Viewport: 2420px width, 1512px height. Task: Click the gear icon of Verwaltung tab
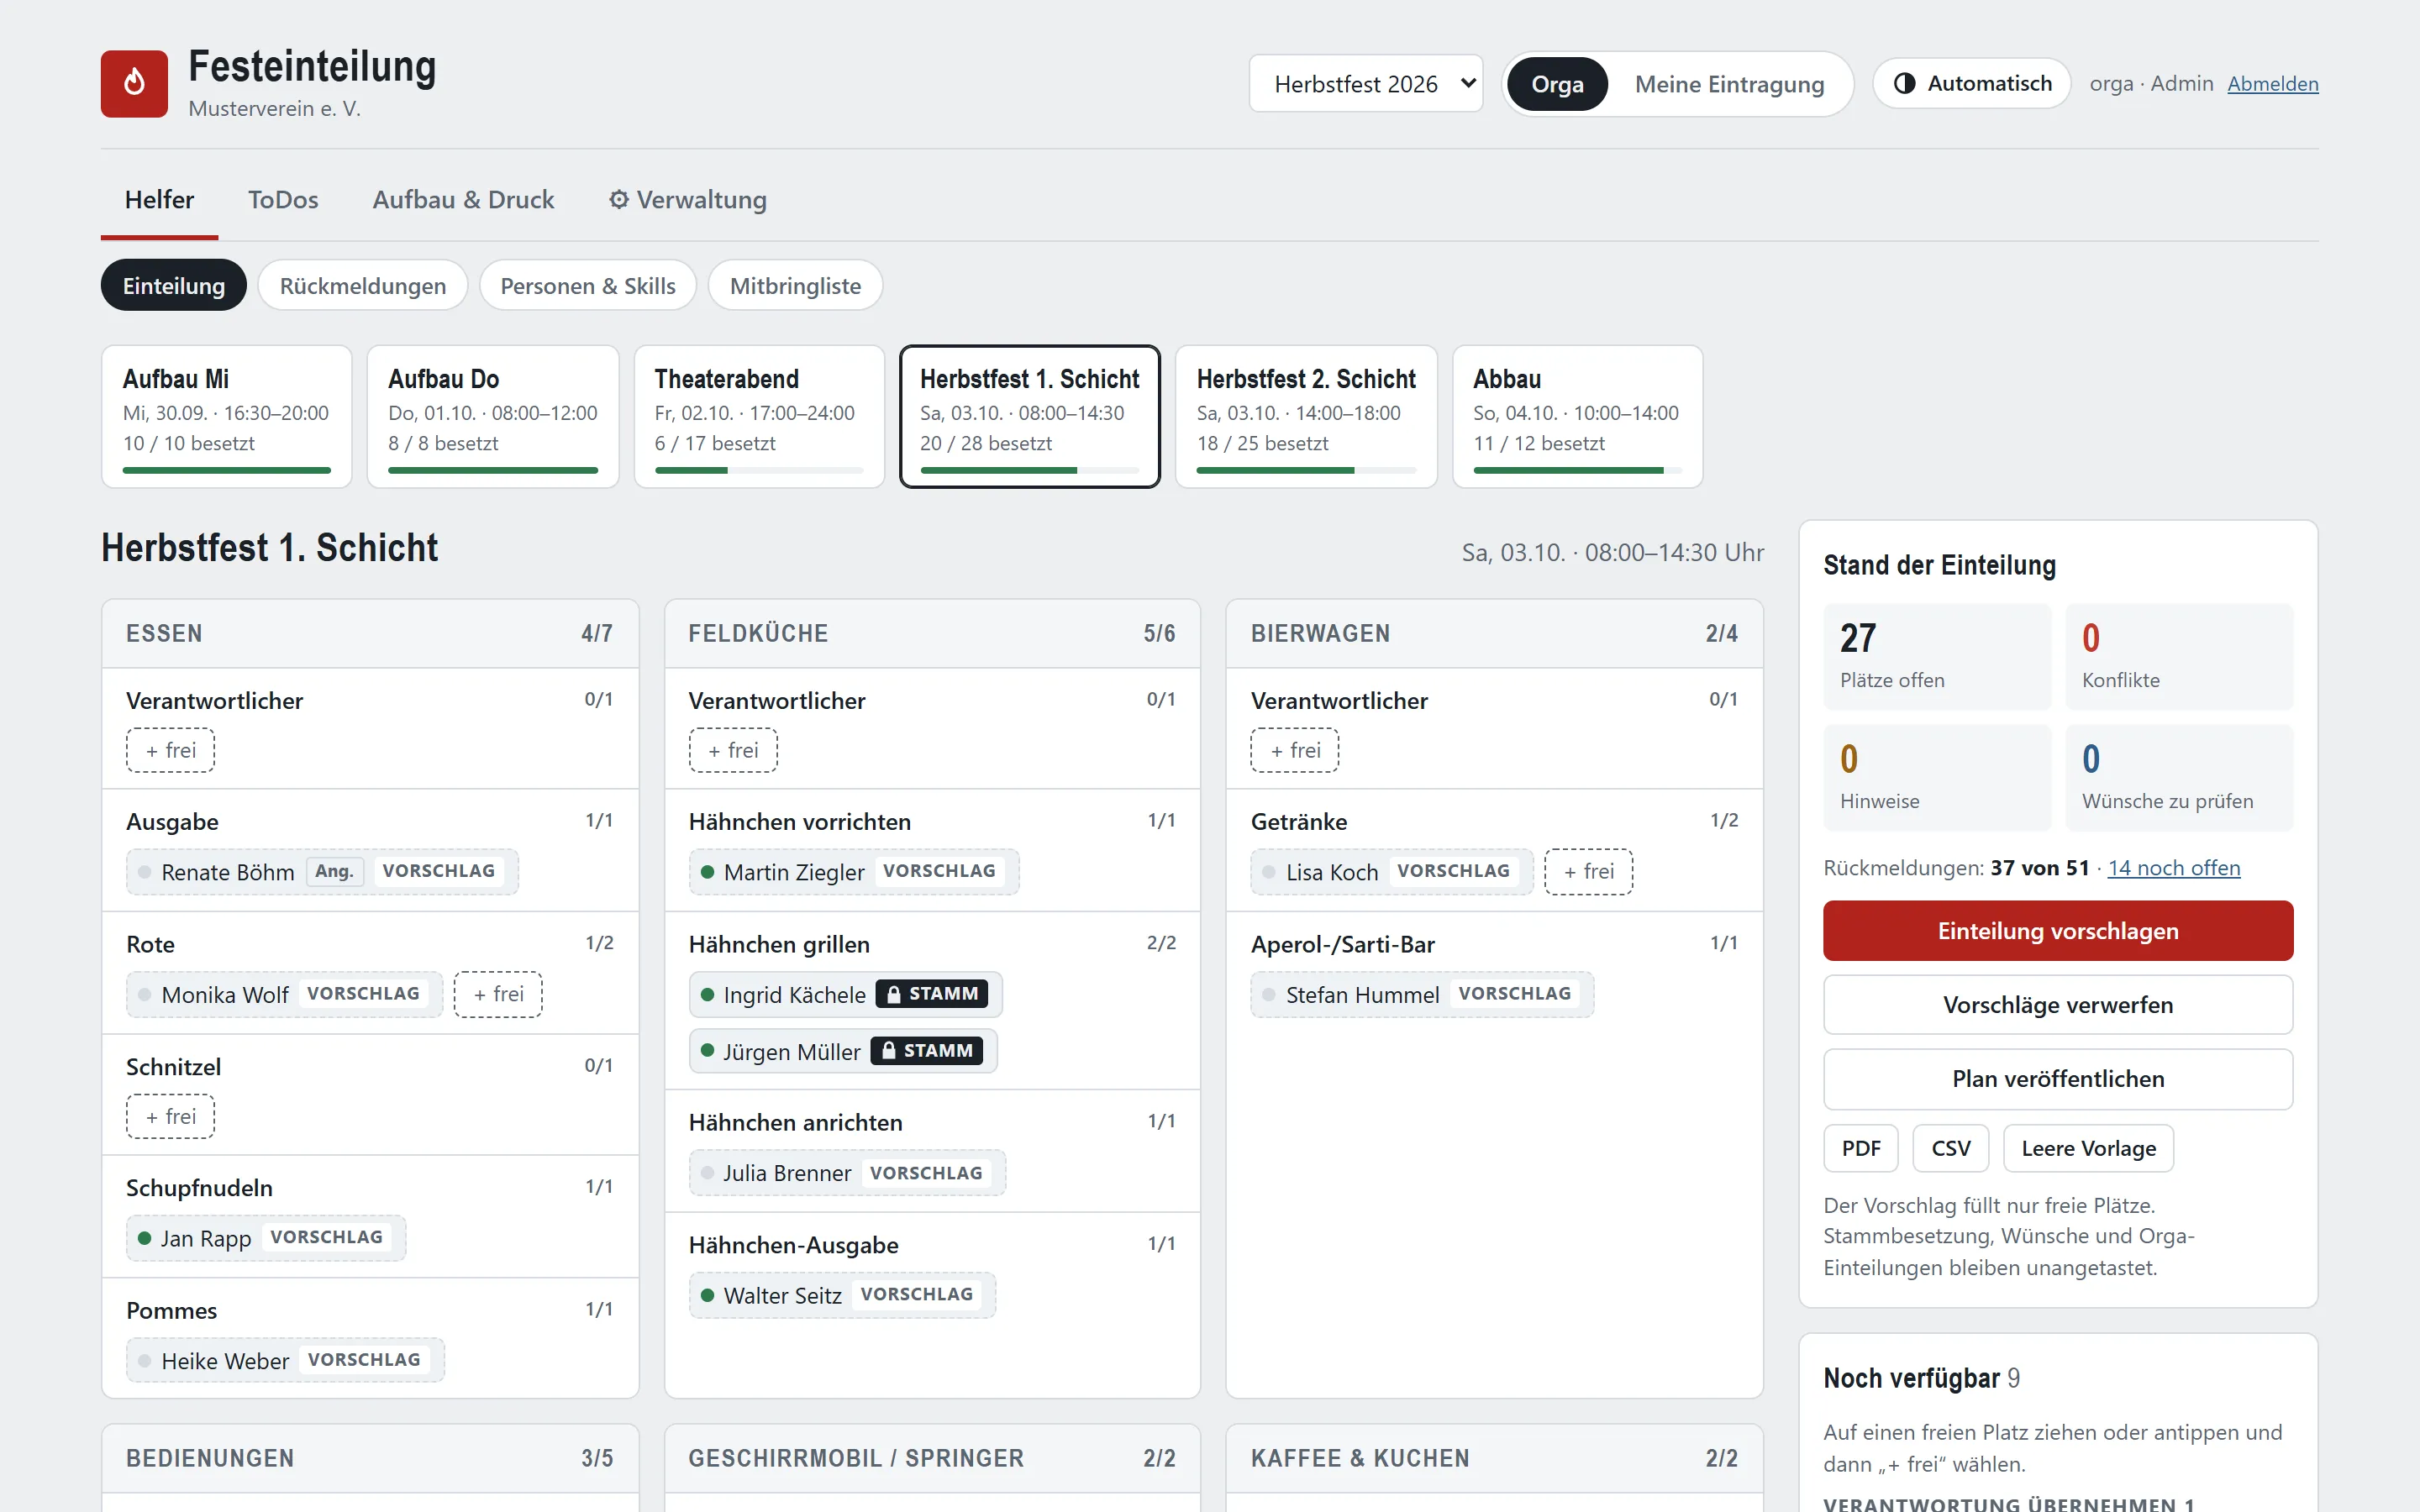click(619, 200)
